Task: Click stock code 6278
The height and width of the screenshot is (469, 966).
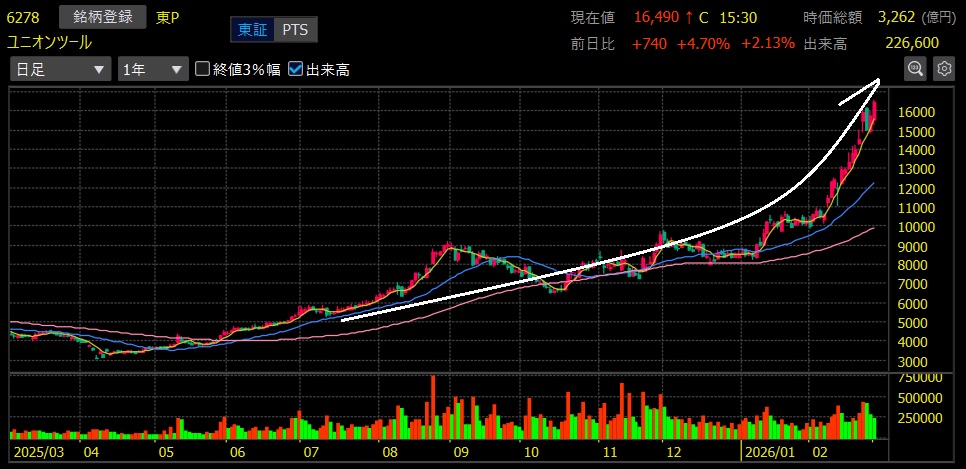Action: pos(23,17)
